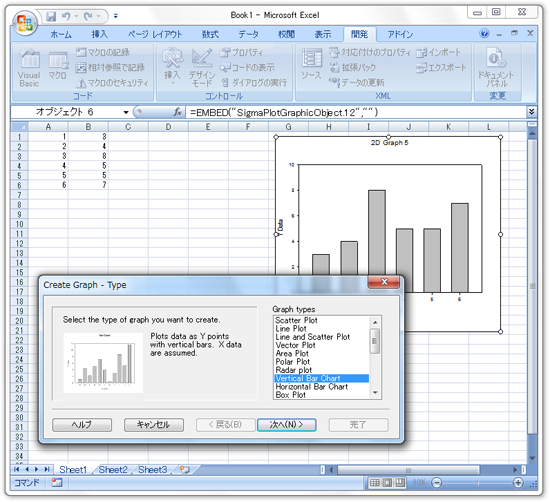Open the ホーム ribbon tab
The width and height of the screenshot is (550, 502).
(x=61, y=34)
